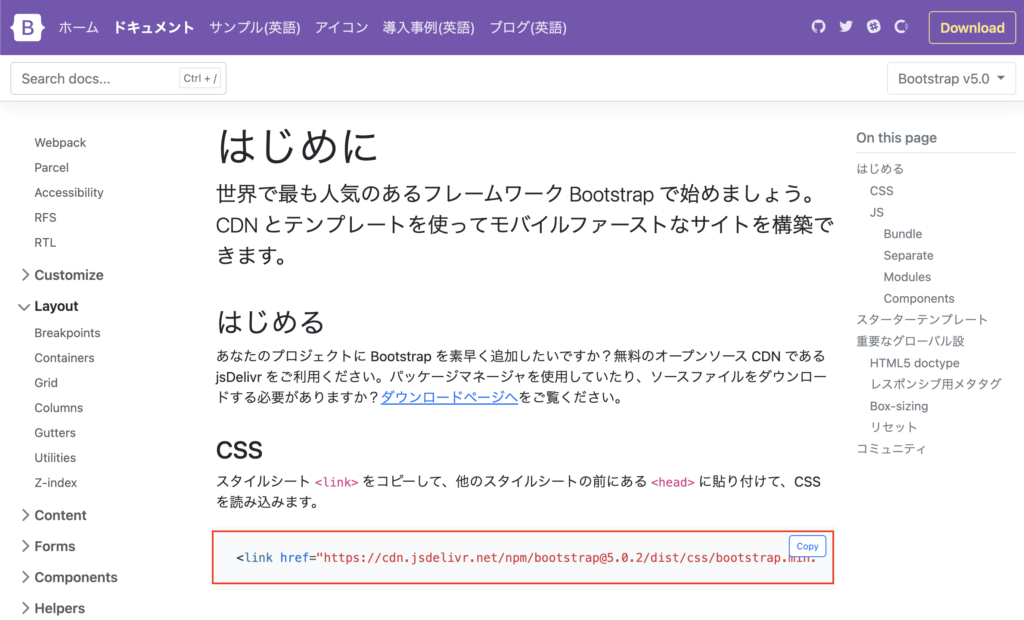This screenshot has height=620, width=1024.
Task: Jump to スターターテンプレート in page contents
Action: tap(921, 320)
